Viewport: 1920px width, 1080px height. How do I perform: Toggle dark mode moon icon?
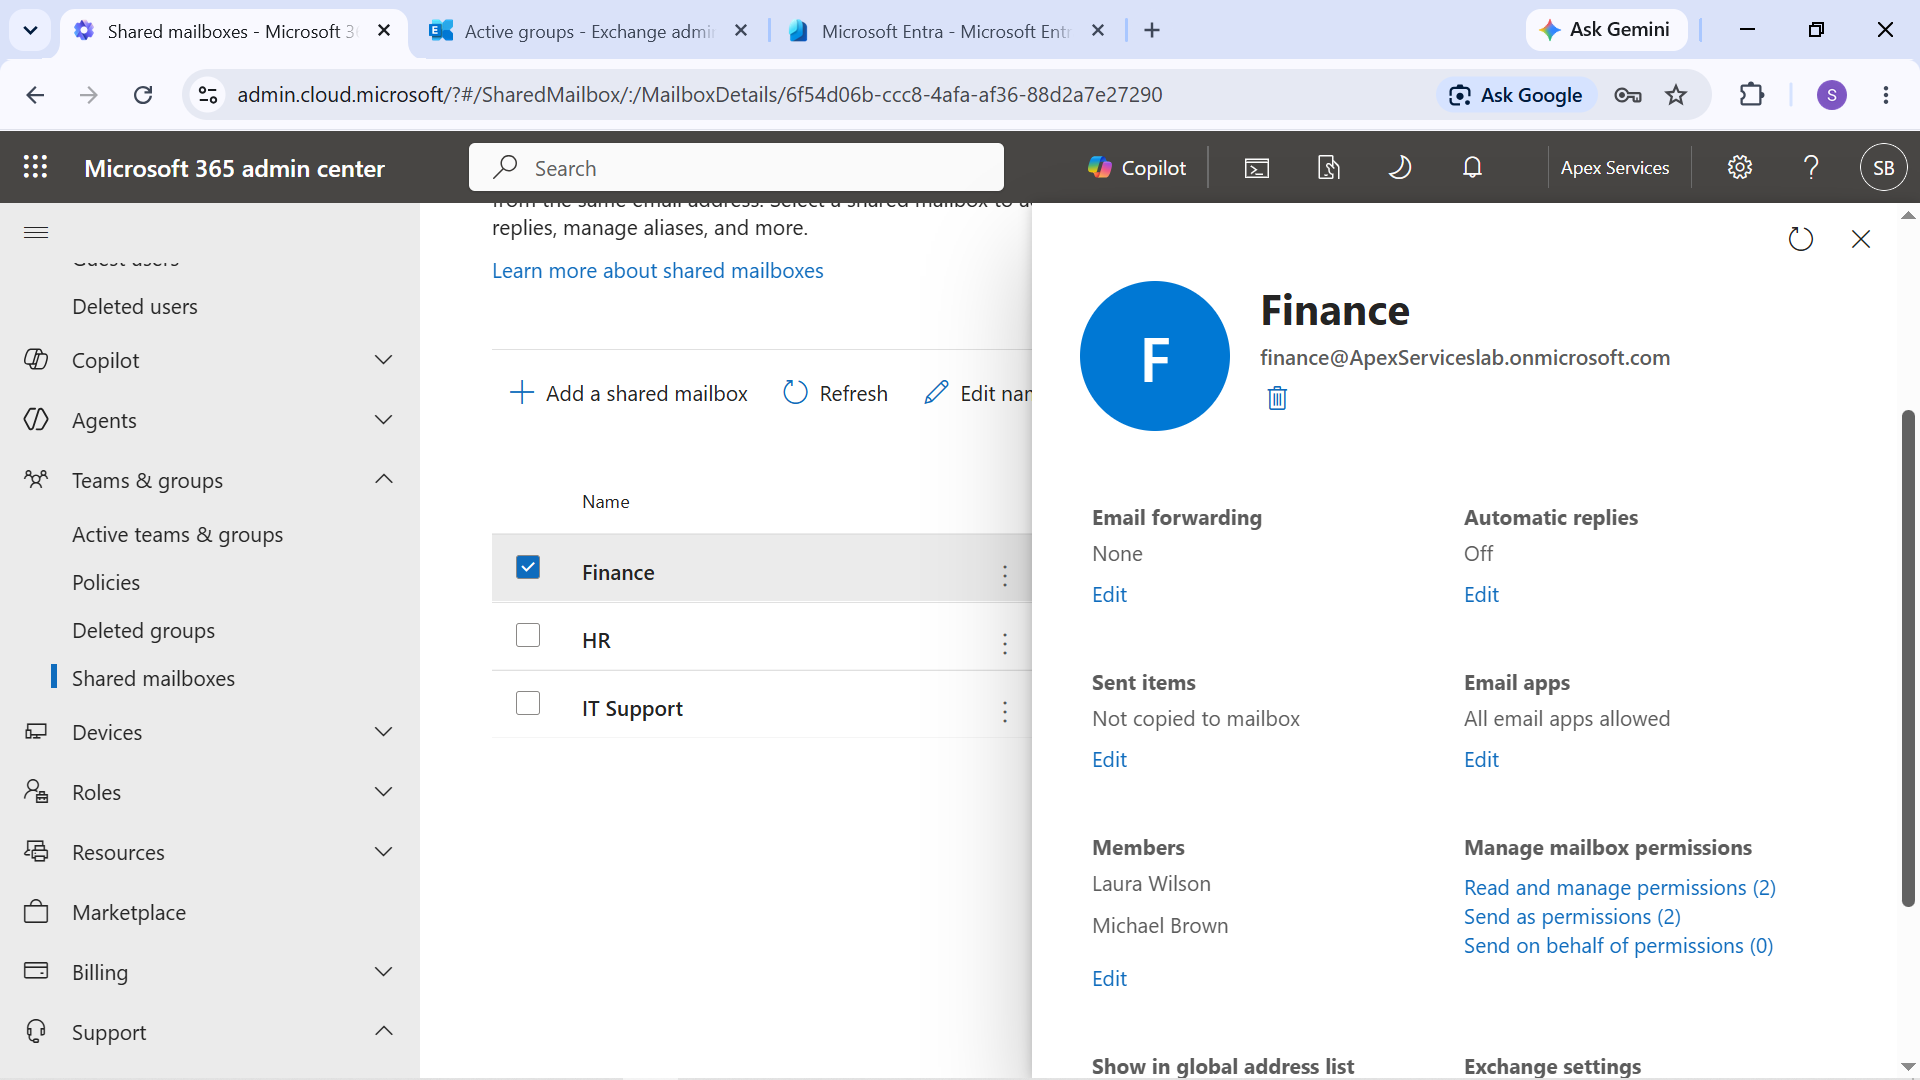pyautogui.click(x=1400, y=168)
